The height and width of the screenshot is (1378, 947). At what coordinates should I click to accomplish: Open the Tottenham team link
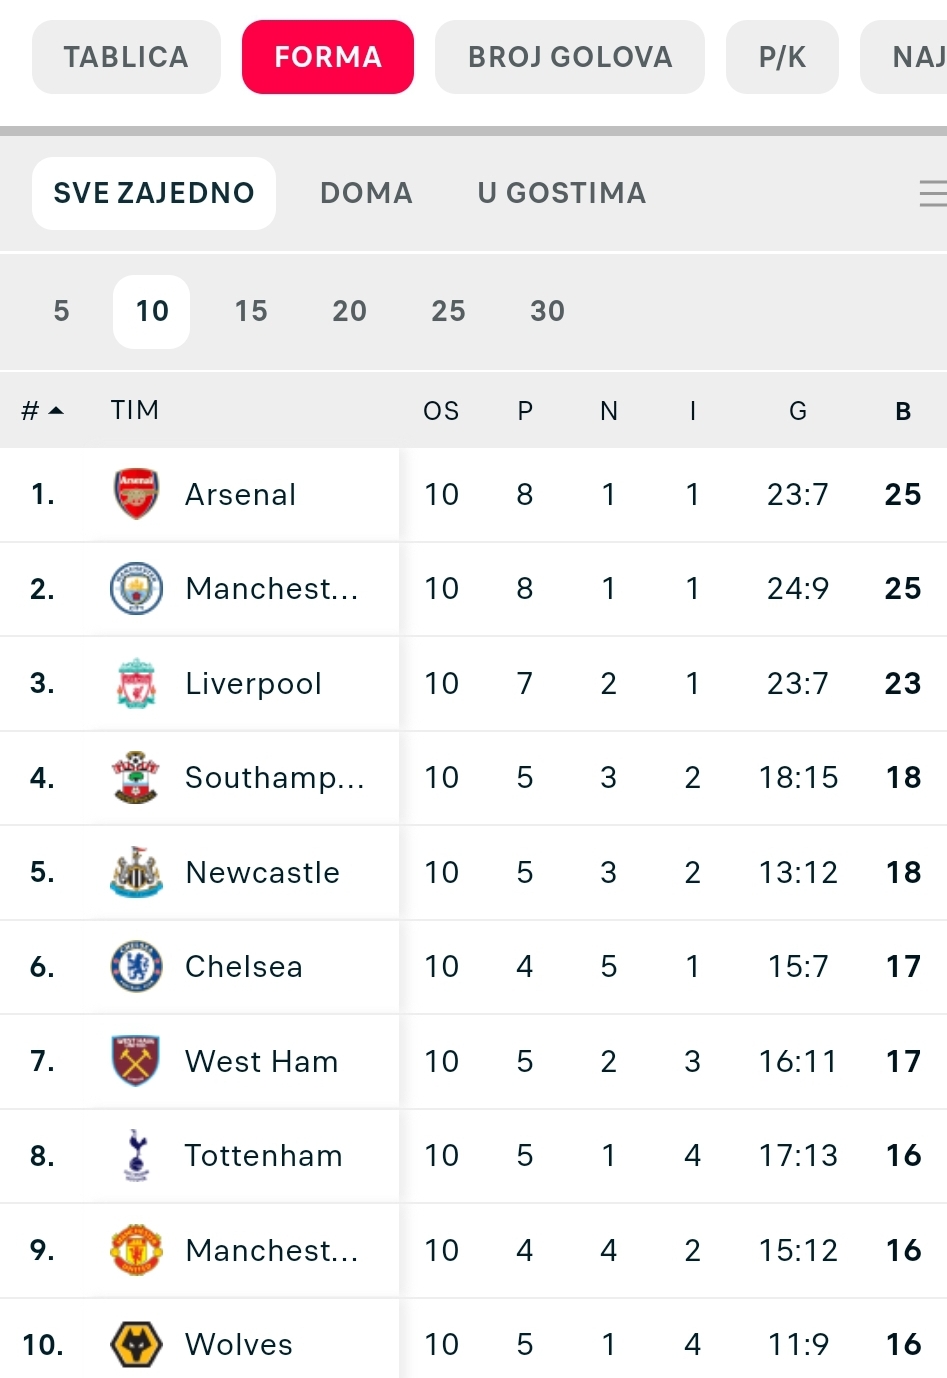click(263, 1155)
